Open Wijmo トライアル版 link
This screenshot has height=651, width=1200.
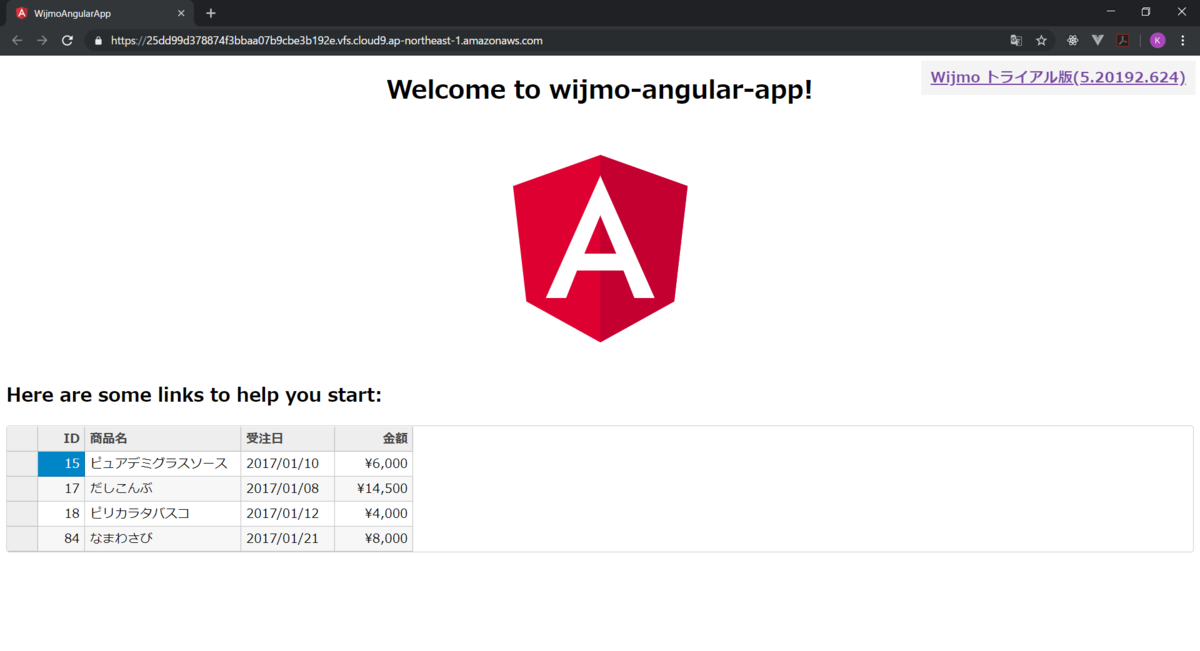[1057, 77]
